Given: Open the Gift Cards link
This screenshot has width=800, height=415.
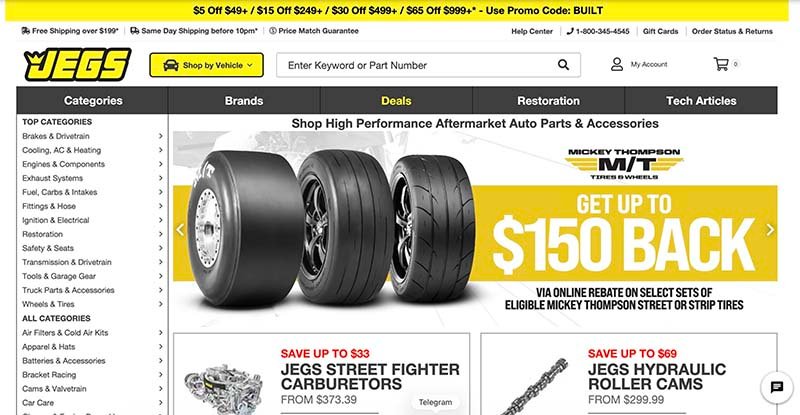Looking at the screenshot, I should pos(660,31).
